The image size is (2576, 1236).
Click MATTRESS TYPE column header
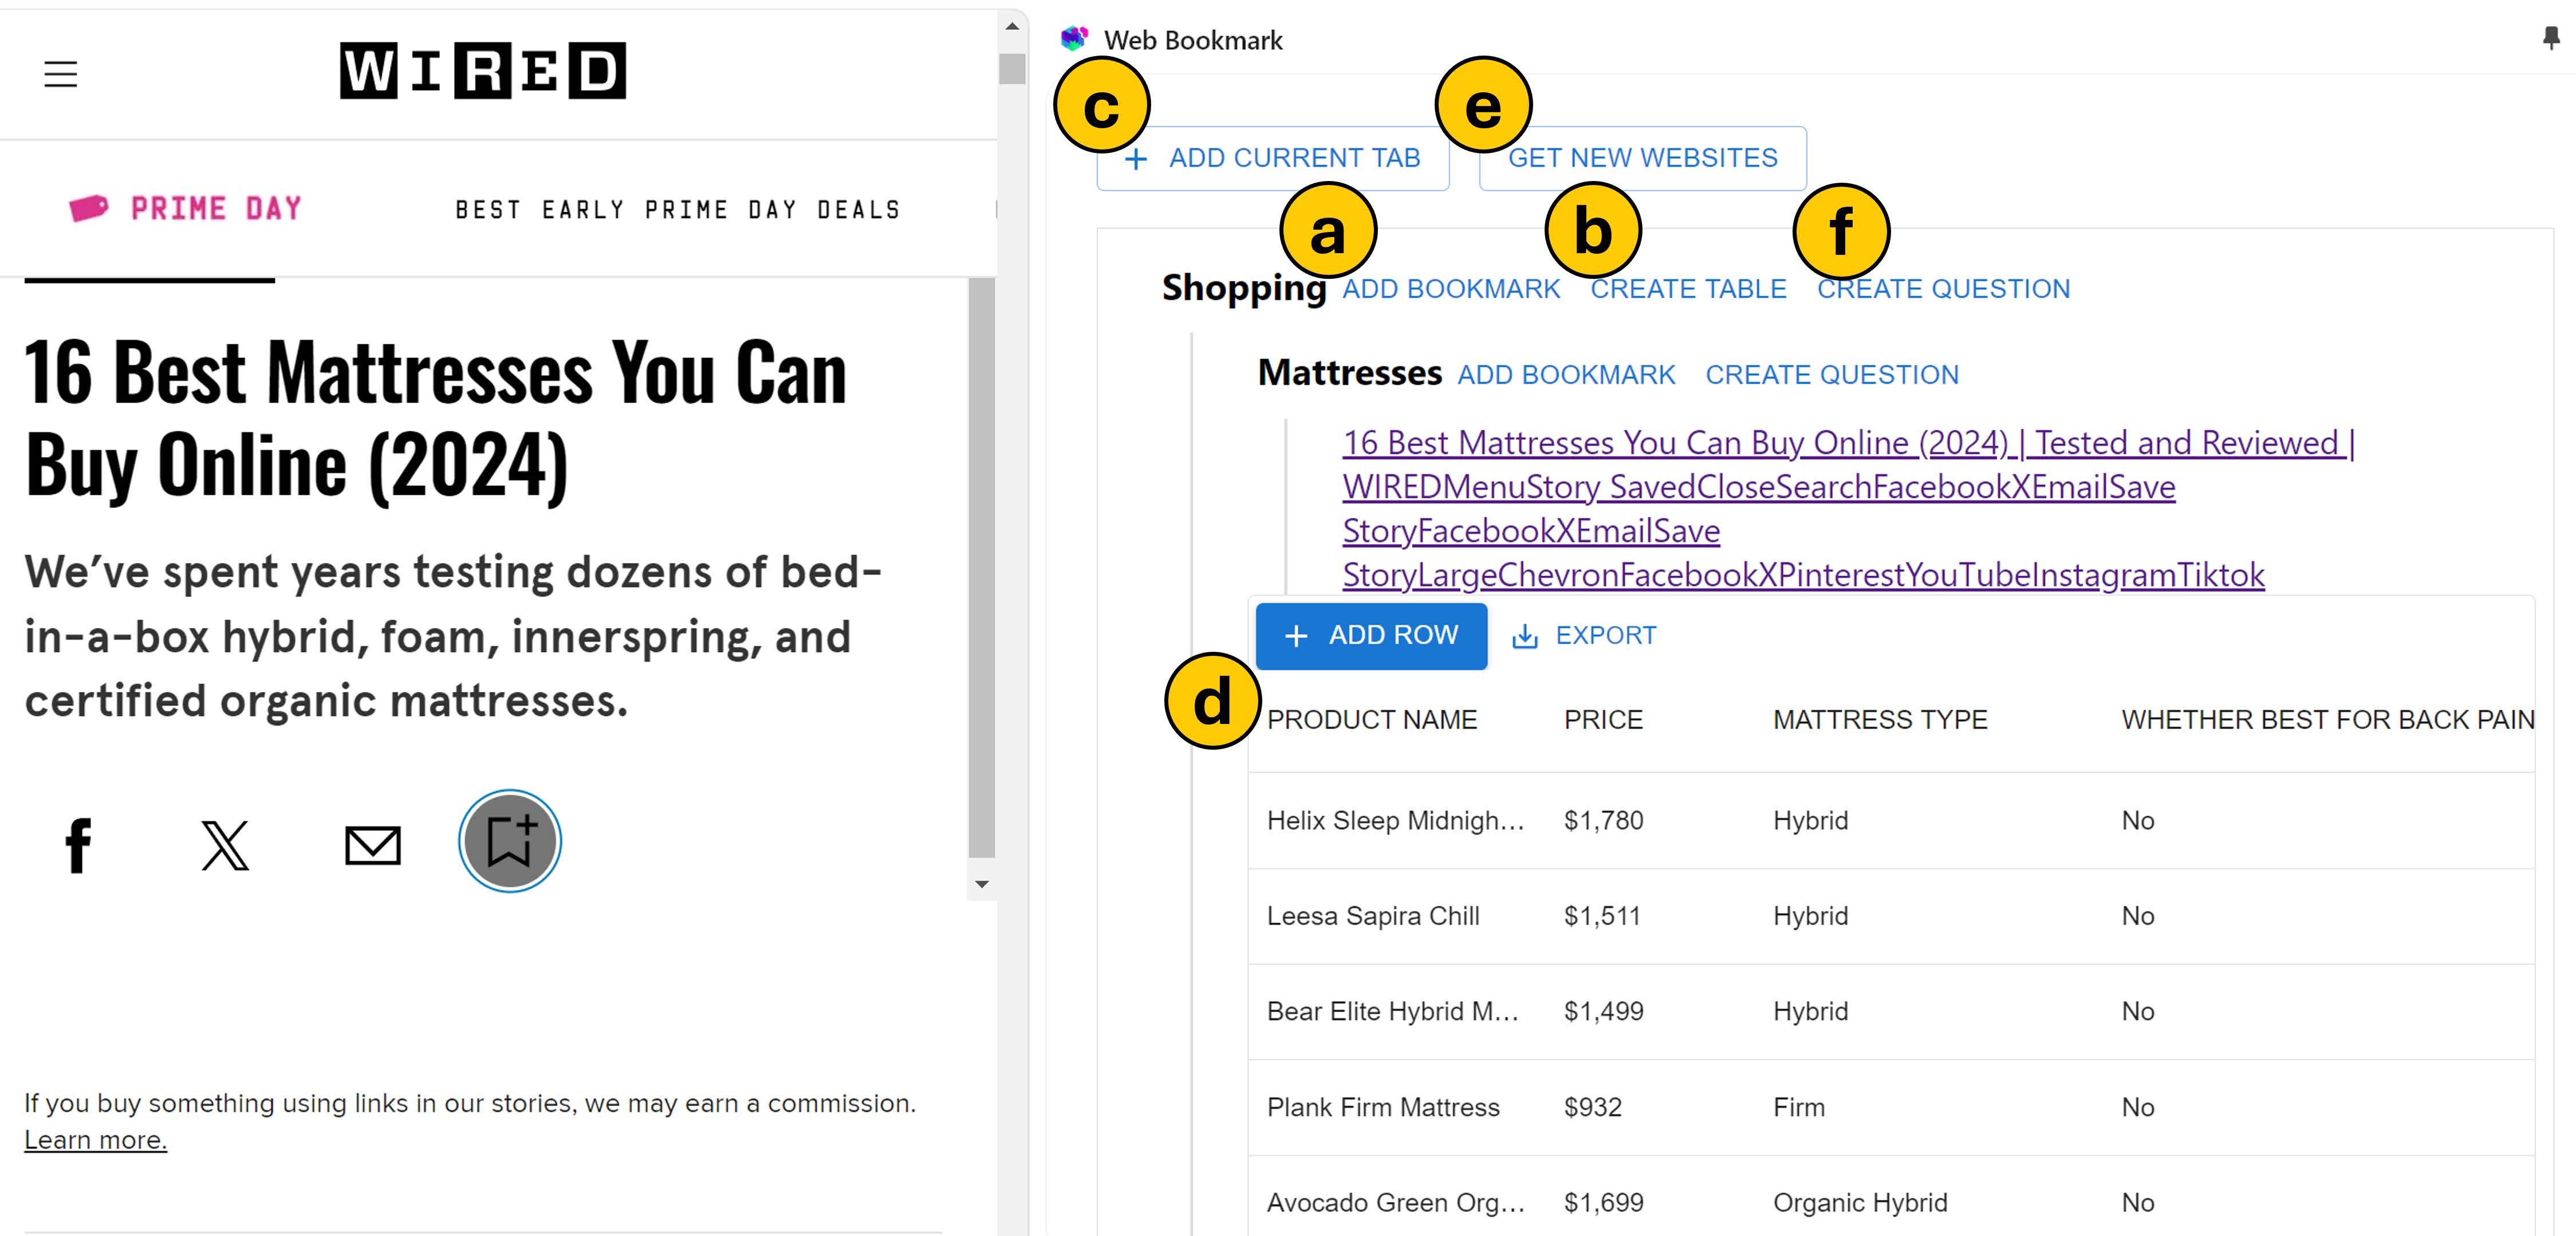click(1880, 720)
